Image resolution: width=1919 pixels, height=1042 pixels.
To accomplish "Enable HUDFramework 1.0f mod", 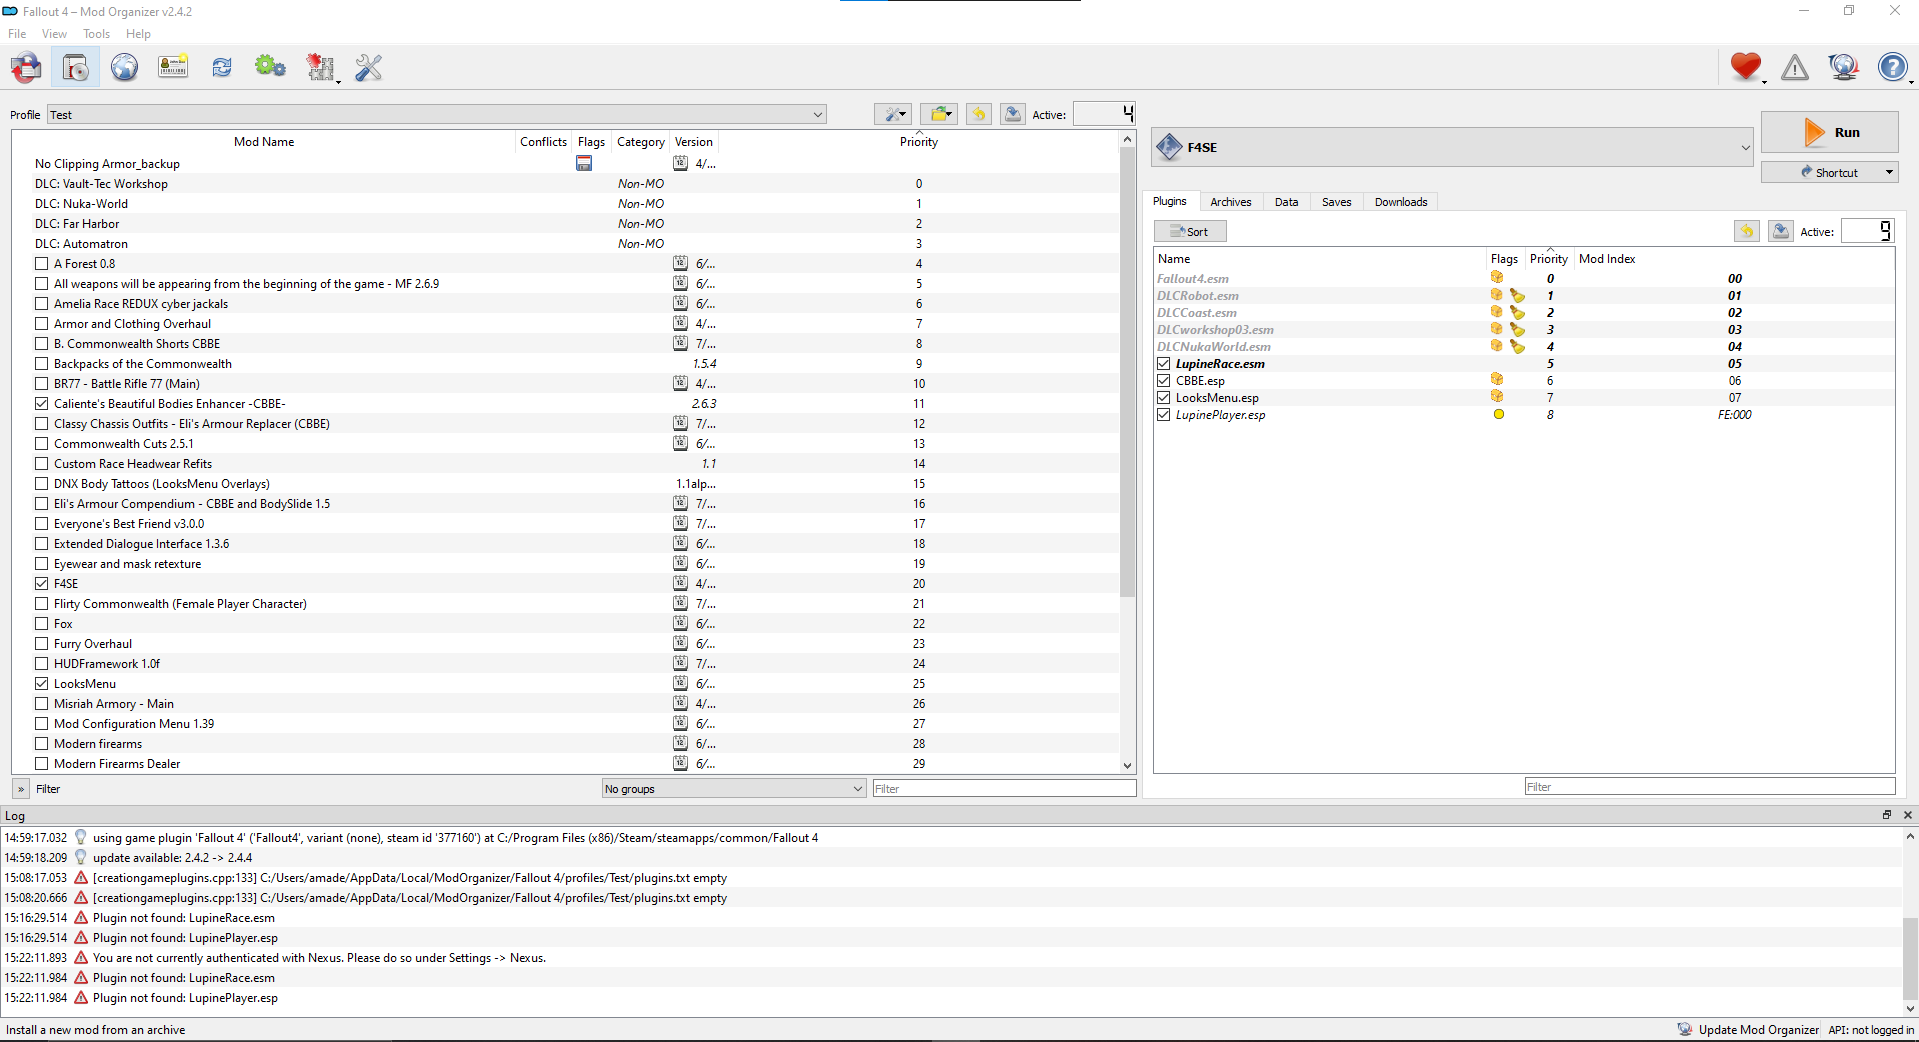I will [x=42, y=663].
